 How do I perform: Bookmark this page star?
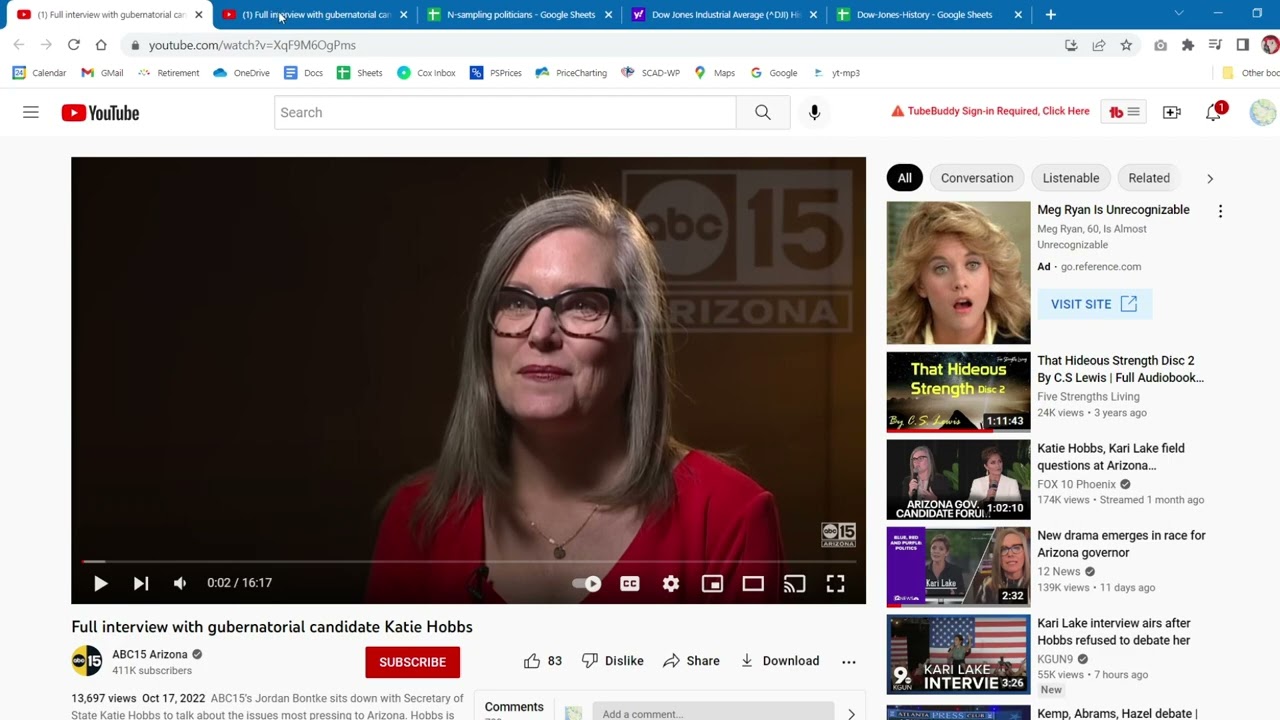pyautogui.click(x=1126, y=45)
